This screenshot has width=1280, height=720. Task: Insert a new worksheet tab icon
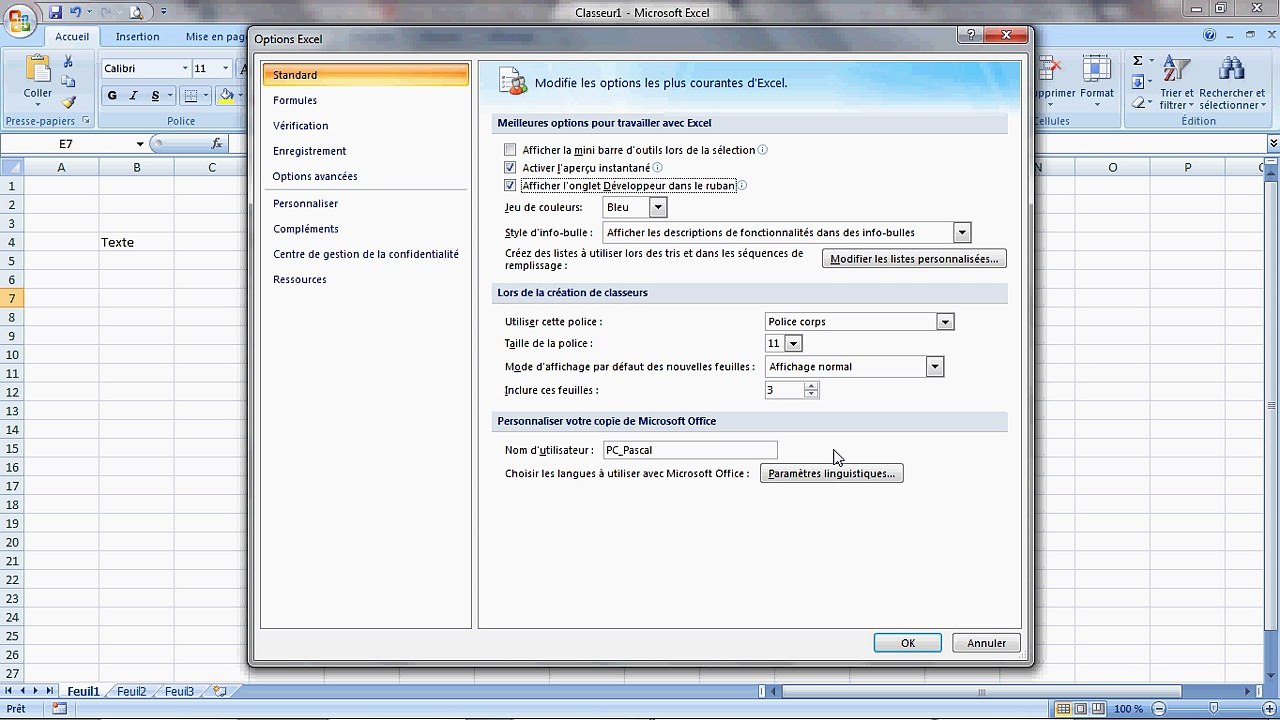pos(220,691)
